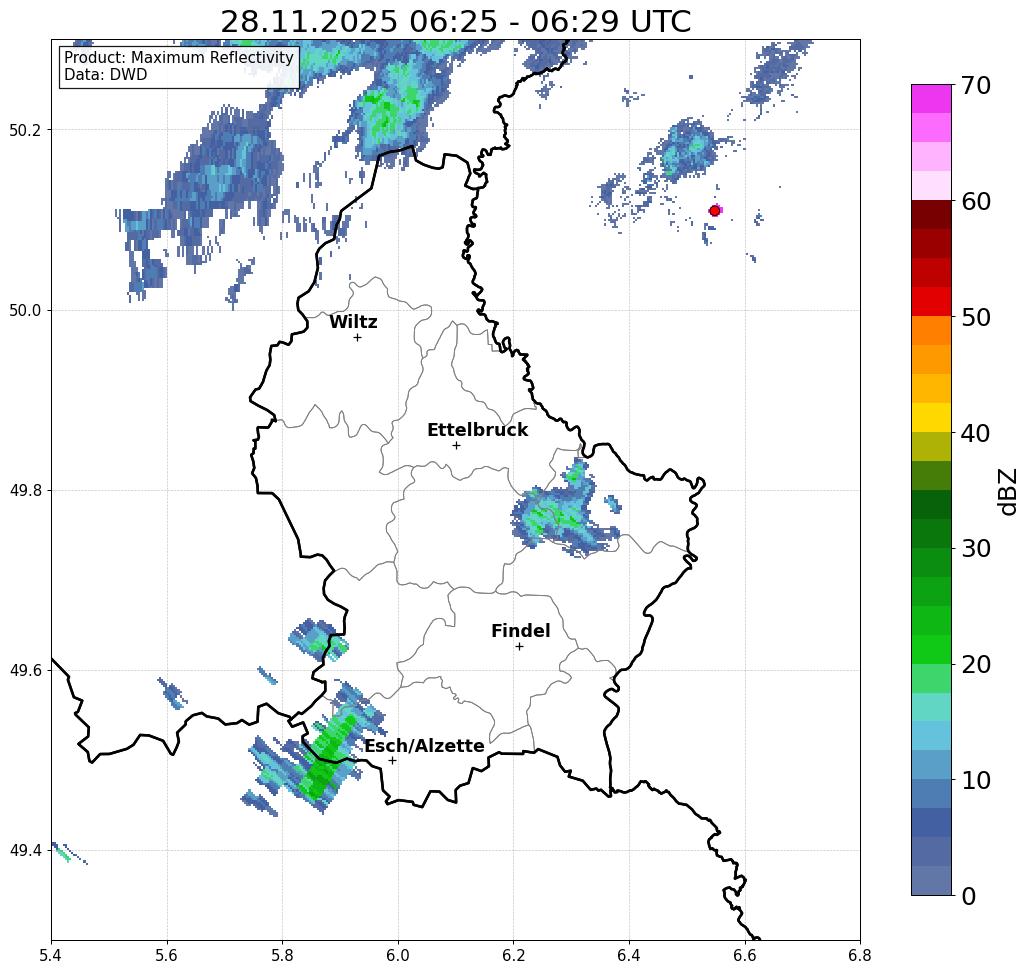Click the latitude axis label 49.6
This screenshot has height=973, width=1029.
pyautogui.click(x=25, y=671)
